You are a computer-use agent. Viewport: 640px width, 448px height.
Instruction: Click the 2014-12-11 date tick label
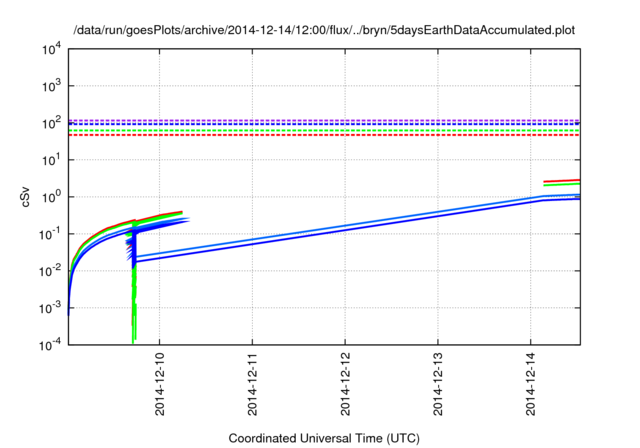[252, 384]
